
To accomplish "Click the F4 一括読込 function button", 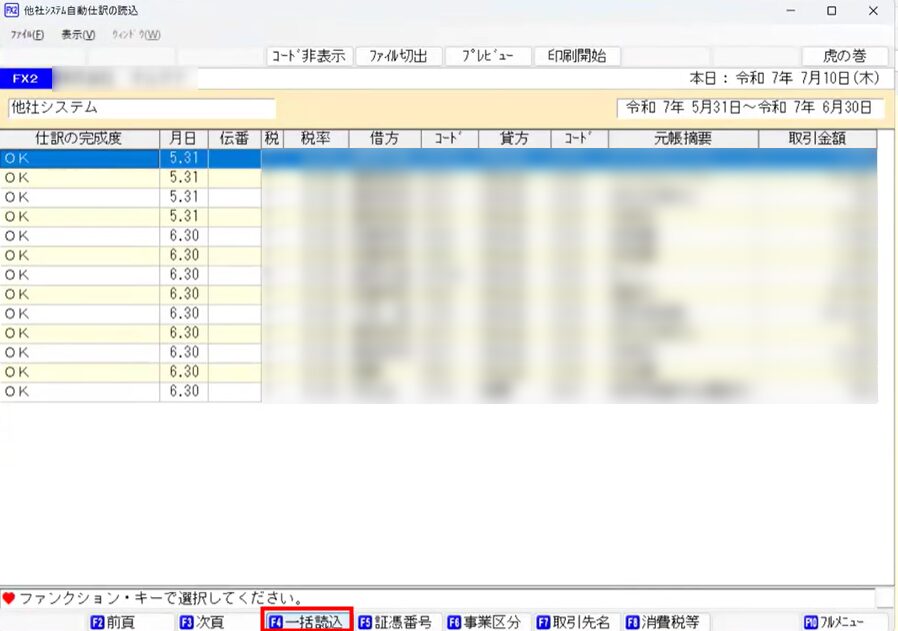I will tap(306, 622).
